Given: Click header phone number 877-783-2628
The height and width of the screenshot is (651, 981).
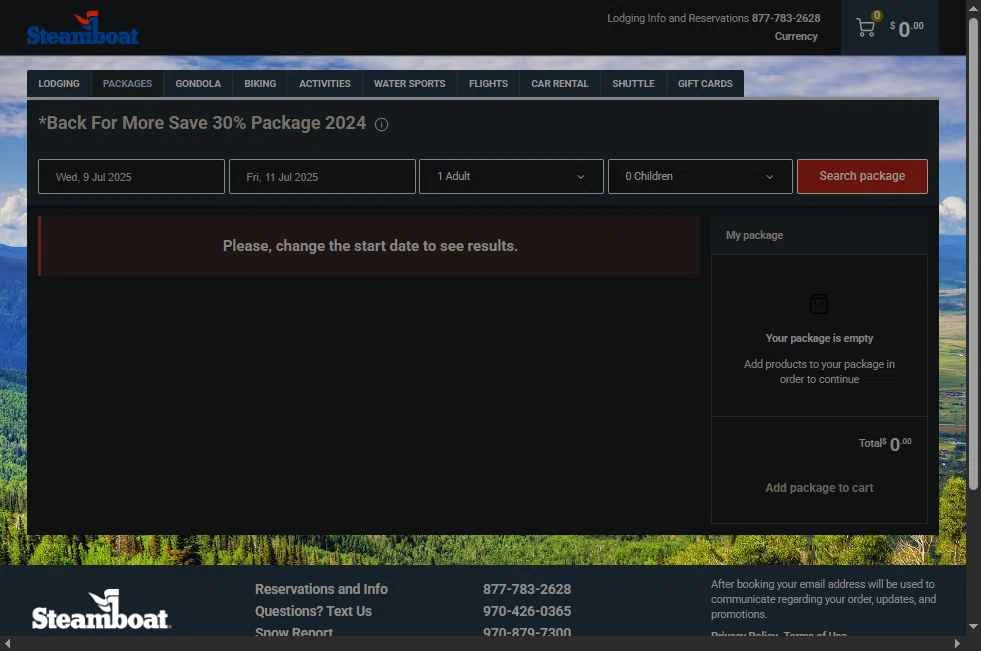Looking at the screenshot, I should [786, 18].
